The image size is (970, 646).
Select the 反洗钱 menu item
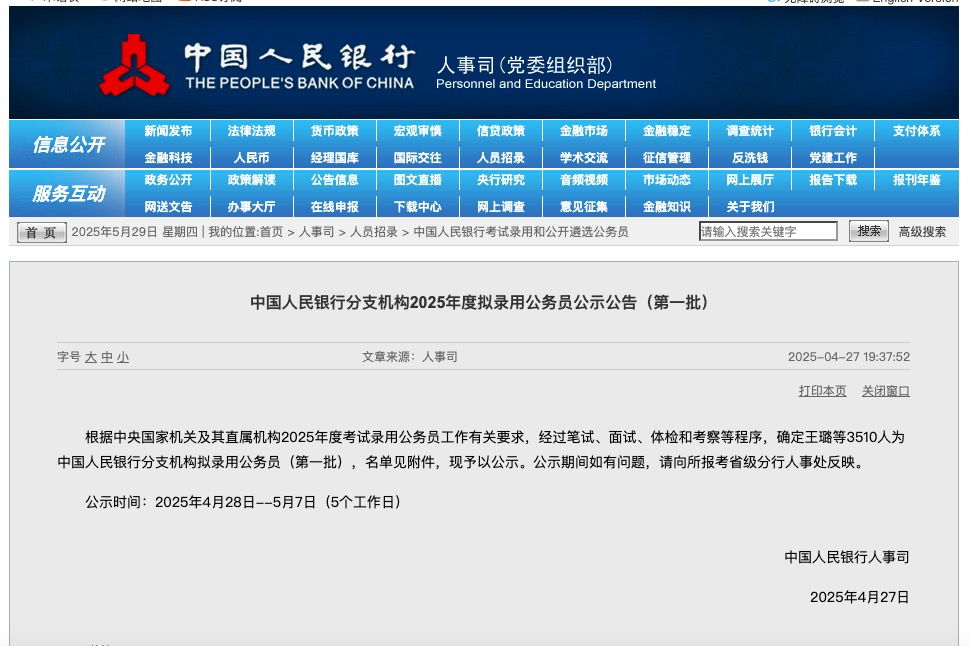point(750,158)
